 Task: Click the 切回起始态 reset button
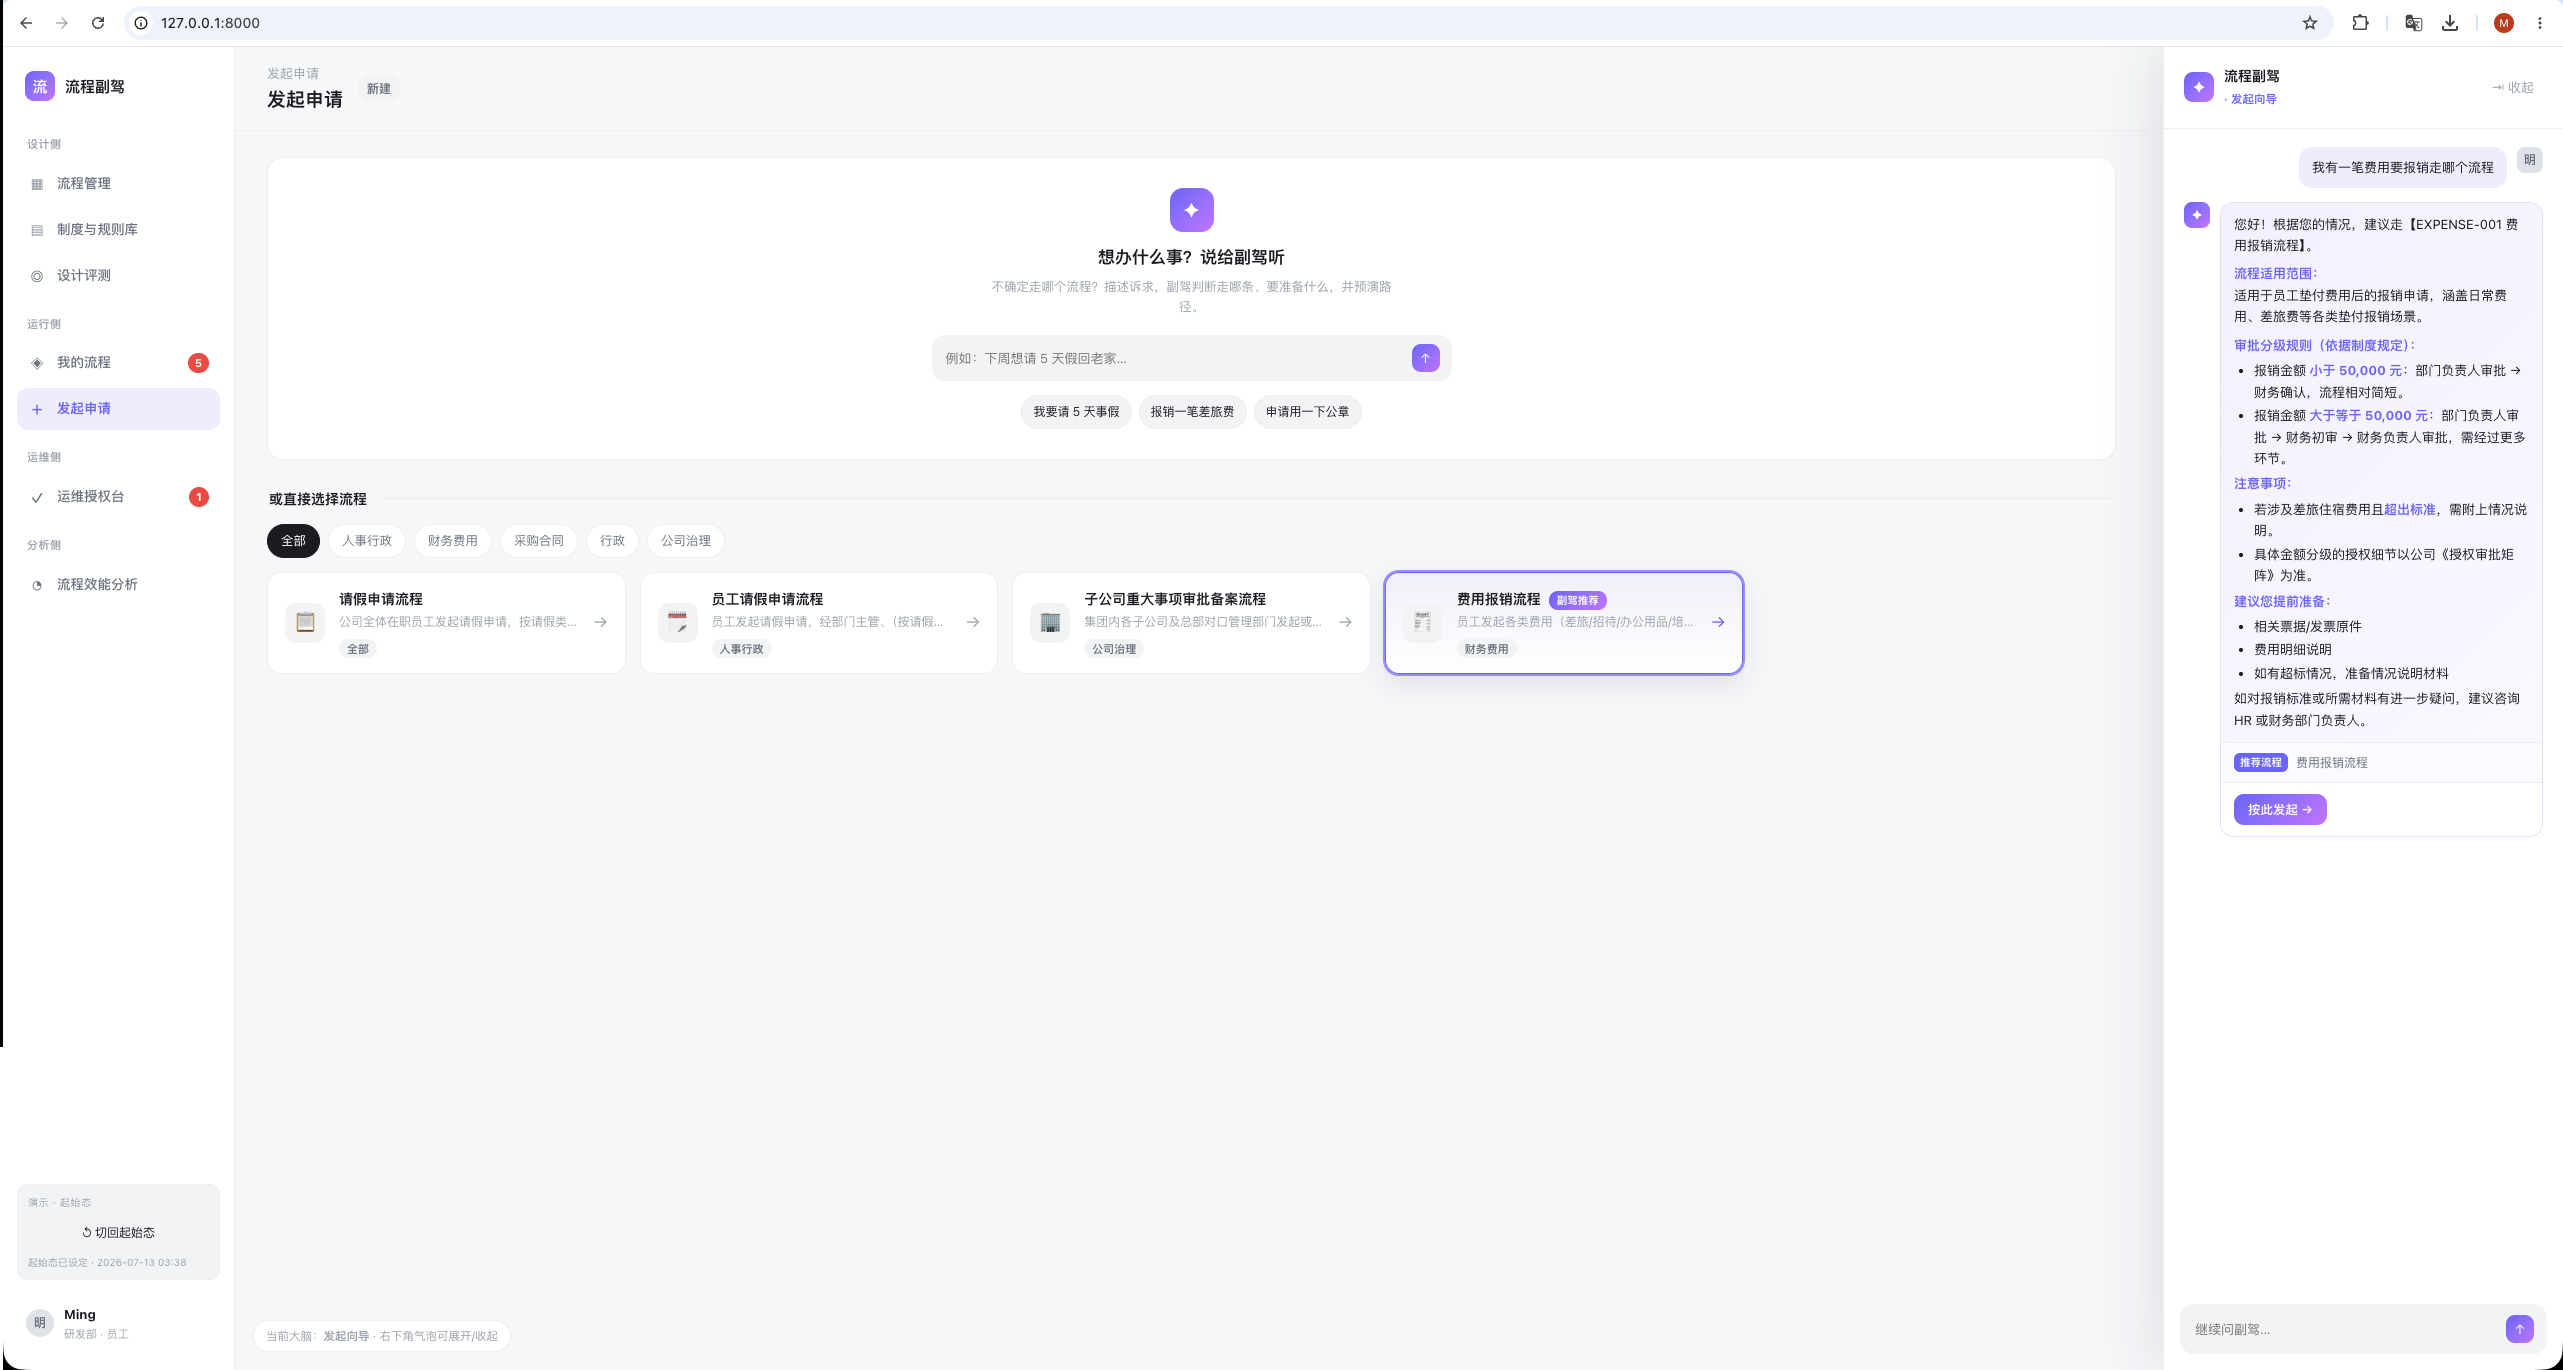[x=118, y=1232]
